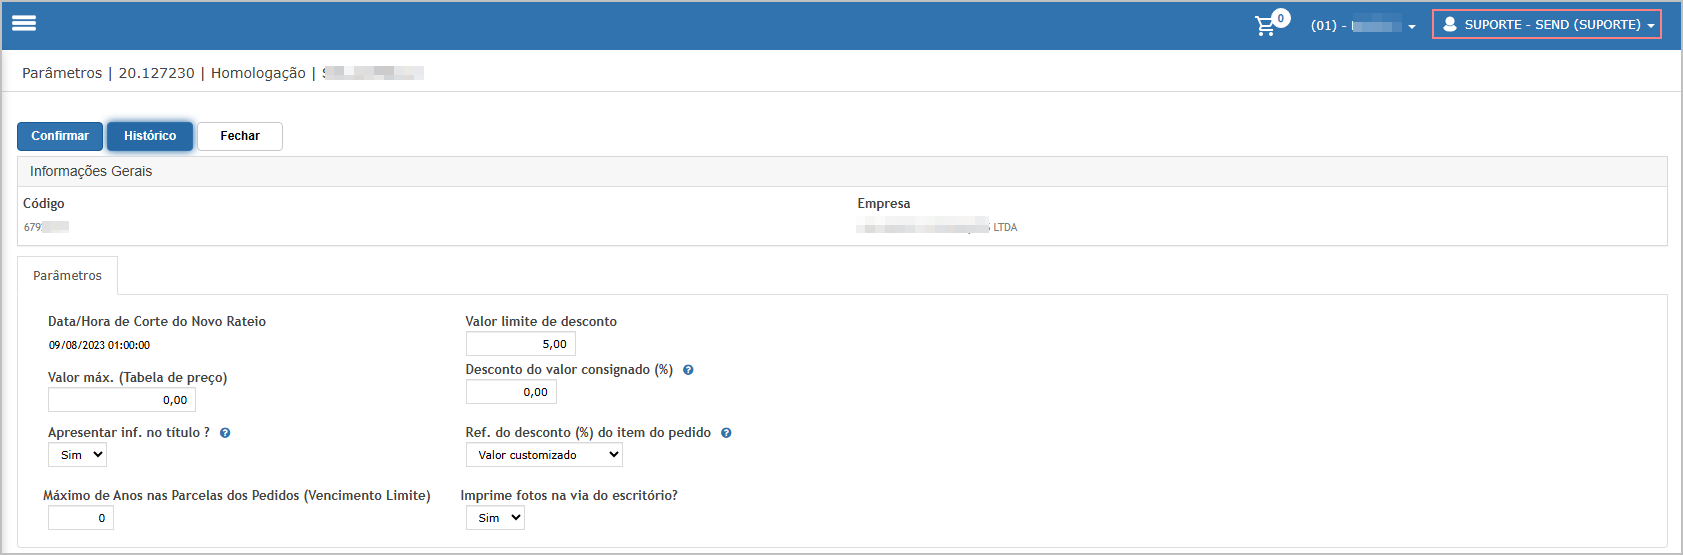The width and height of the screenshot is (1683, 555).
Task: Open the shopping cart
Action: (1265, 26)
